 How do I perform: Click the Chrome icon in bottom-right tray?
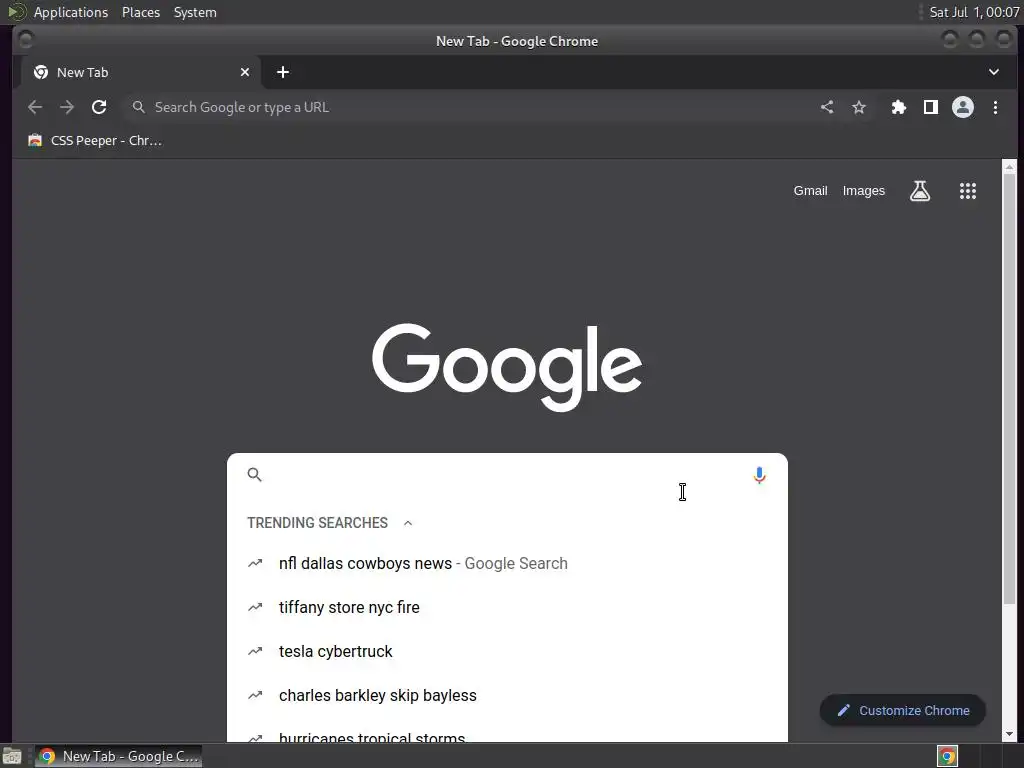click(948, 756)
